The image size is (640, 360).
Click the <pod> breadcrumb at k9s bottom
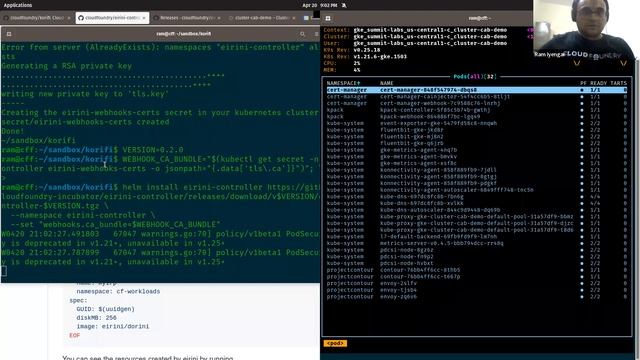point(335,343)
